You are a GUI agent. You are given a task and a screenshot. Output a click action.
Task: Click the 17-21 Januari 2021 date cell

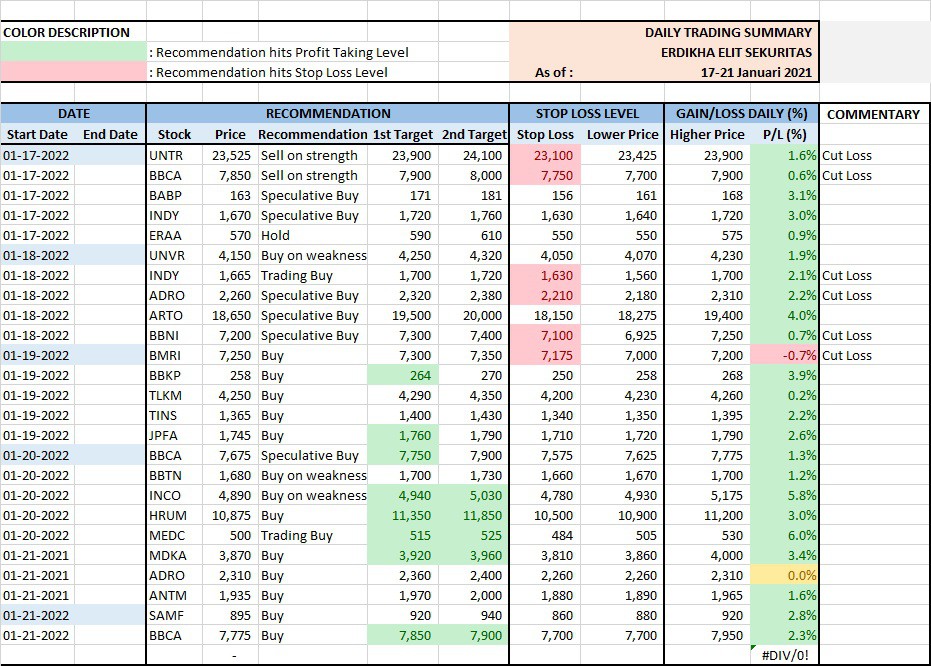[x=756, y=72]
